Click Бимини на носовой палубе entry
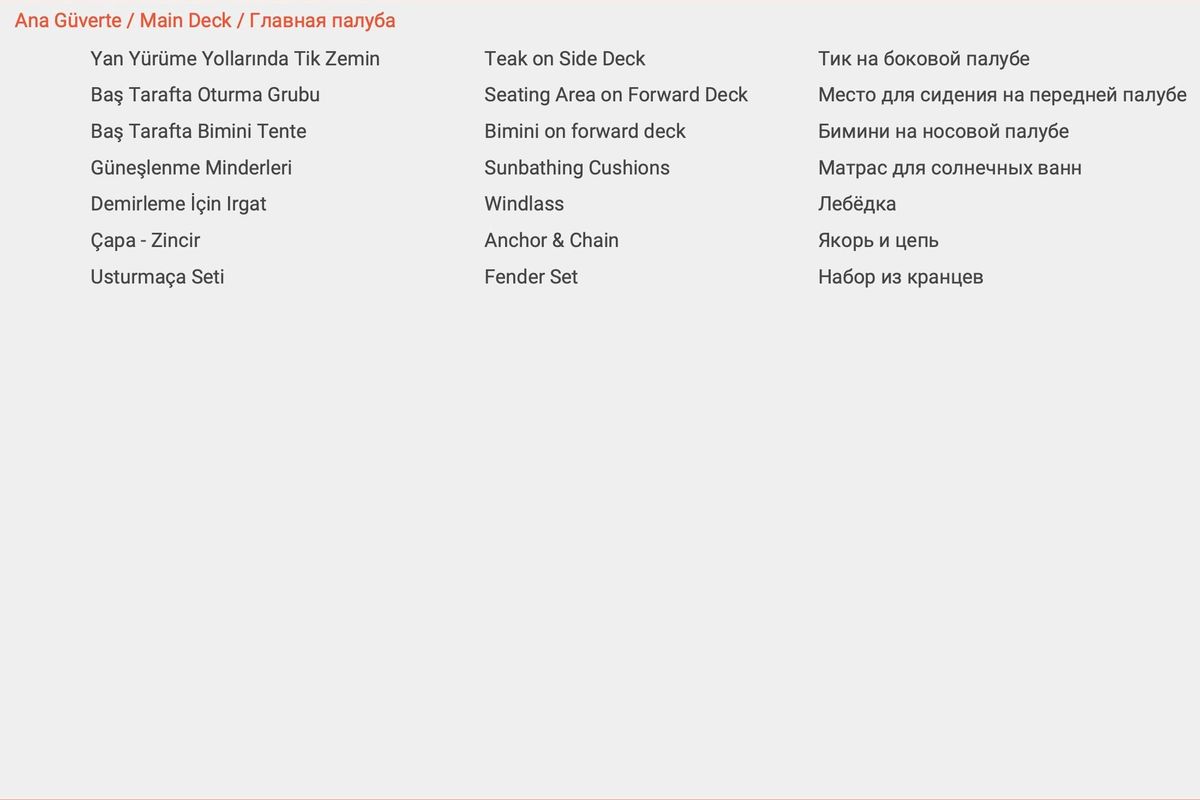1200x800 pixels. (943, 131)
